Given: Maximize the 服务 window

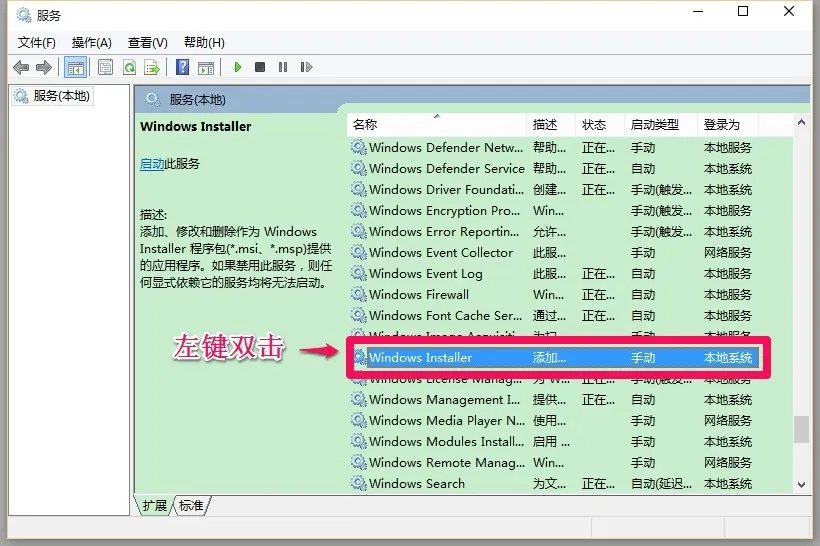Looking at the screenshot, I should pyautogui.click(x=743, y=12).
